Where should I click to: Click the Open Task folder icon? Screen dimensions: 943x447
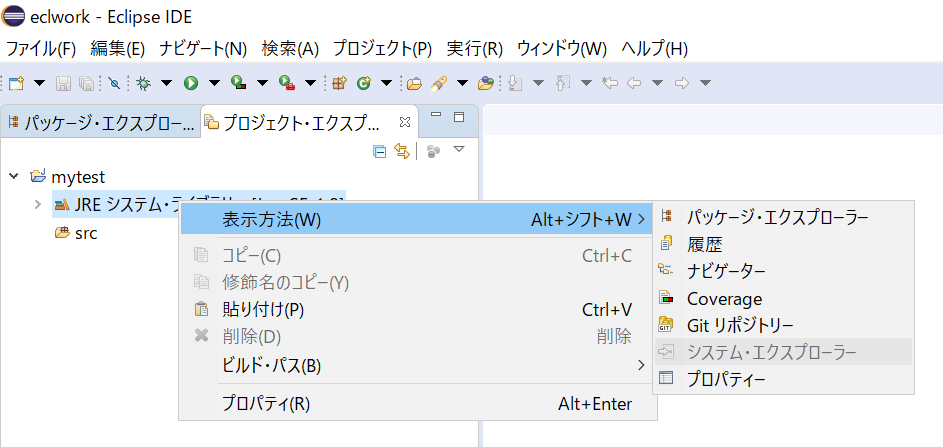[486, 83]
